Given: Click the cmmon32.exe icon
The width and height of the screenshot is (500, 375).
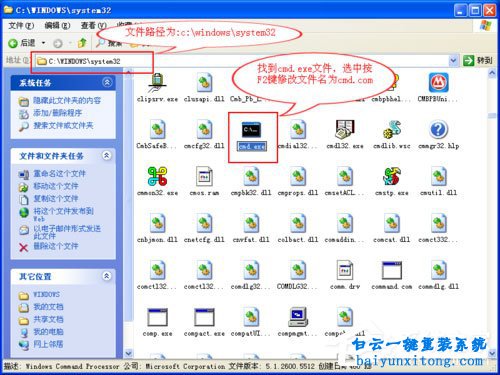Looking at the screenshot, I should (157, 176).
